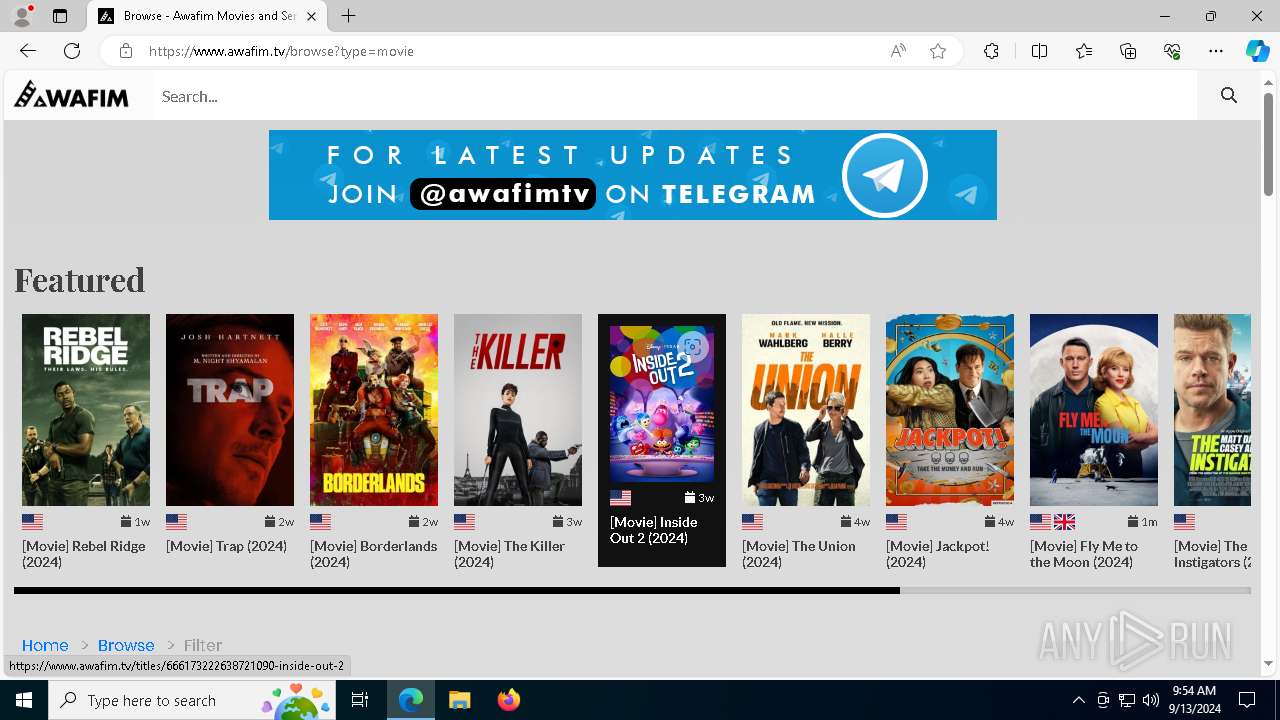This screenshot has height=720, width=1280.
Task: Open Copilot sidebar
Action: (x=1257, y=51)
